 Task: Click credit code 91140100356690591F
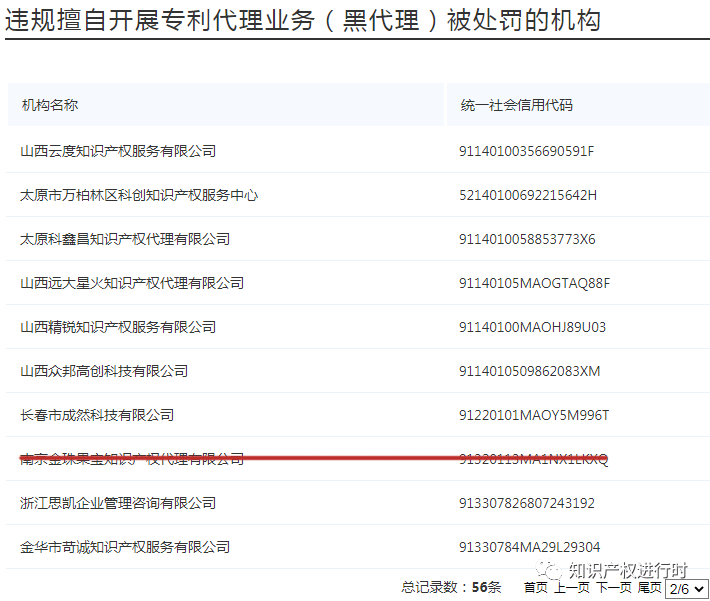(x=526, y=151)
